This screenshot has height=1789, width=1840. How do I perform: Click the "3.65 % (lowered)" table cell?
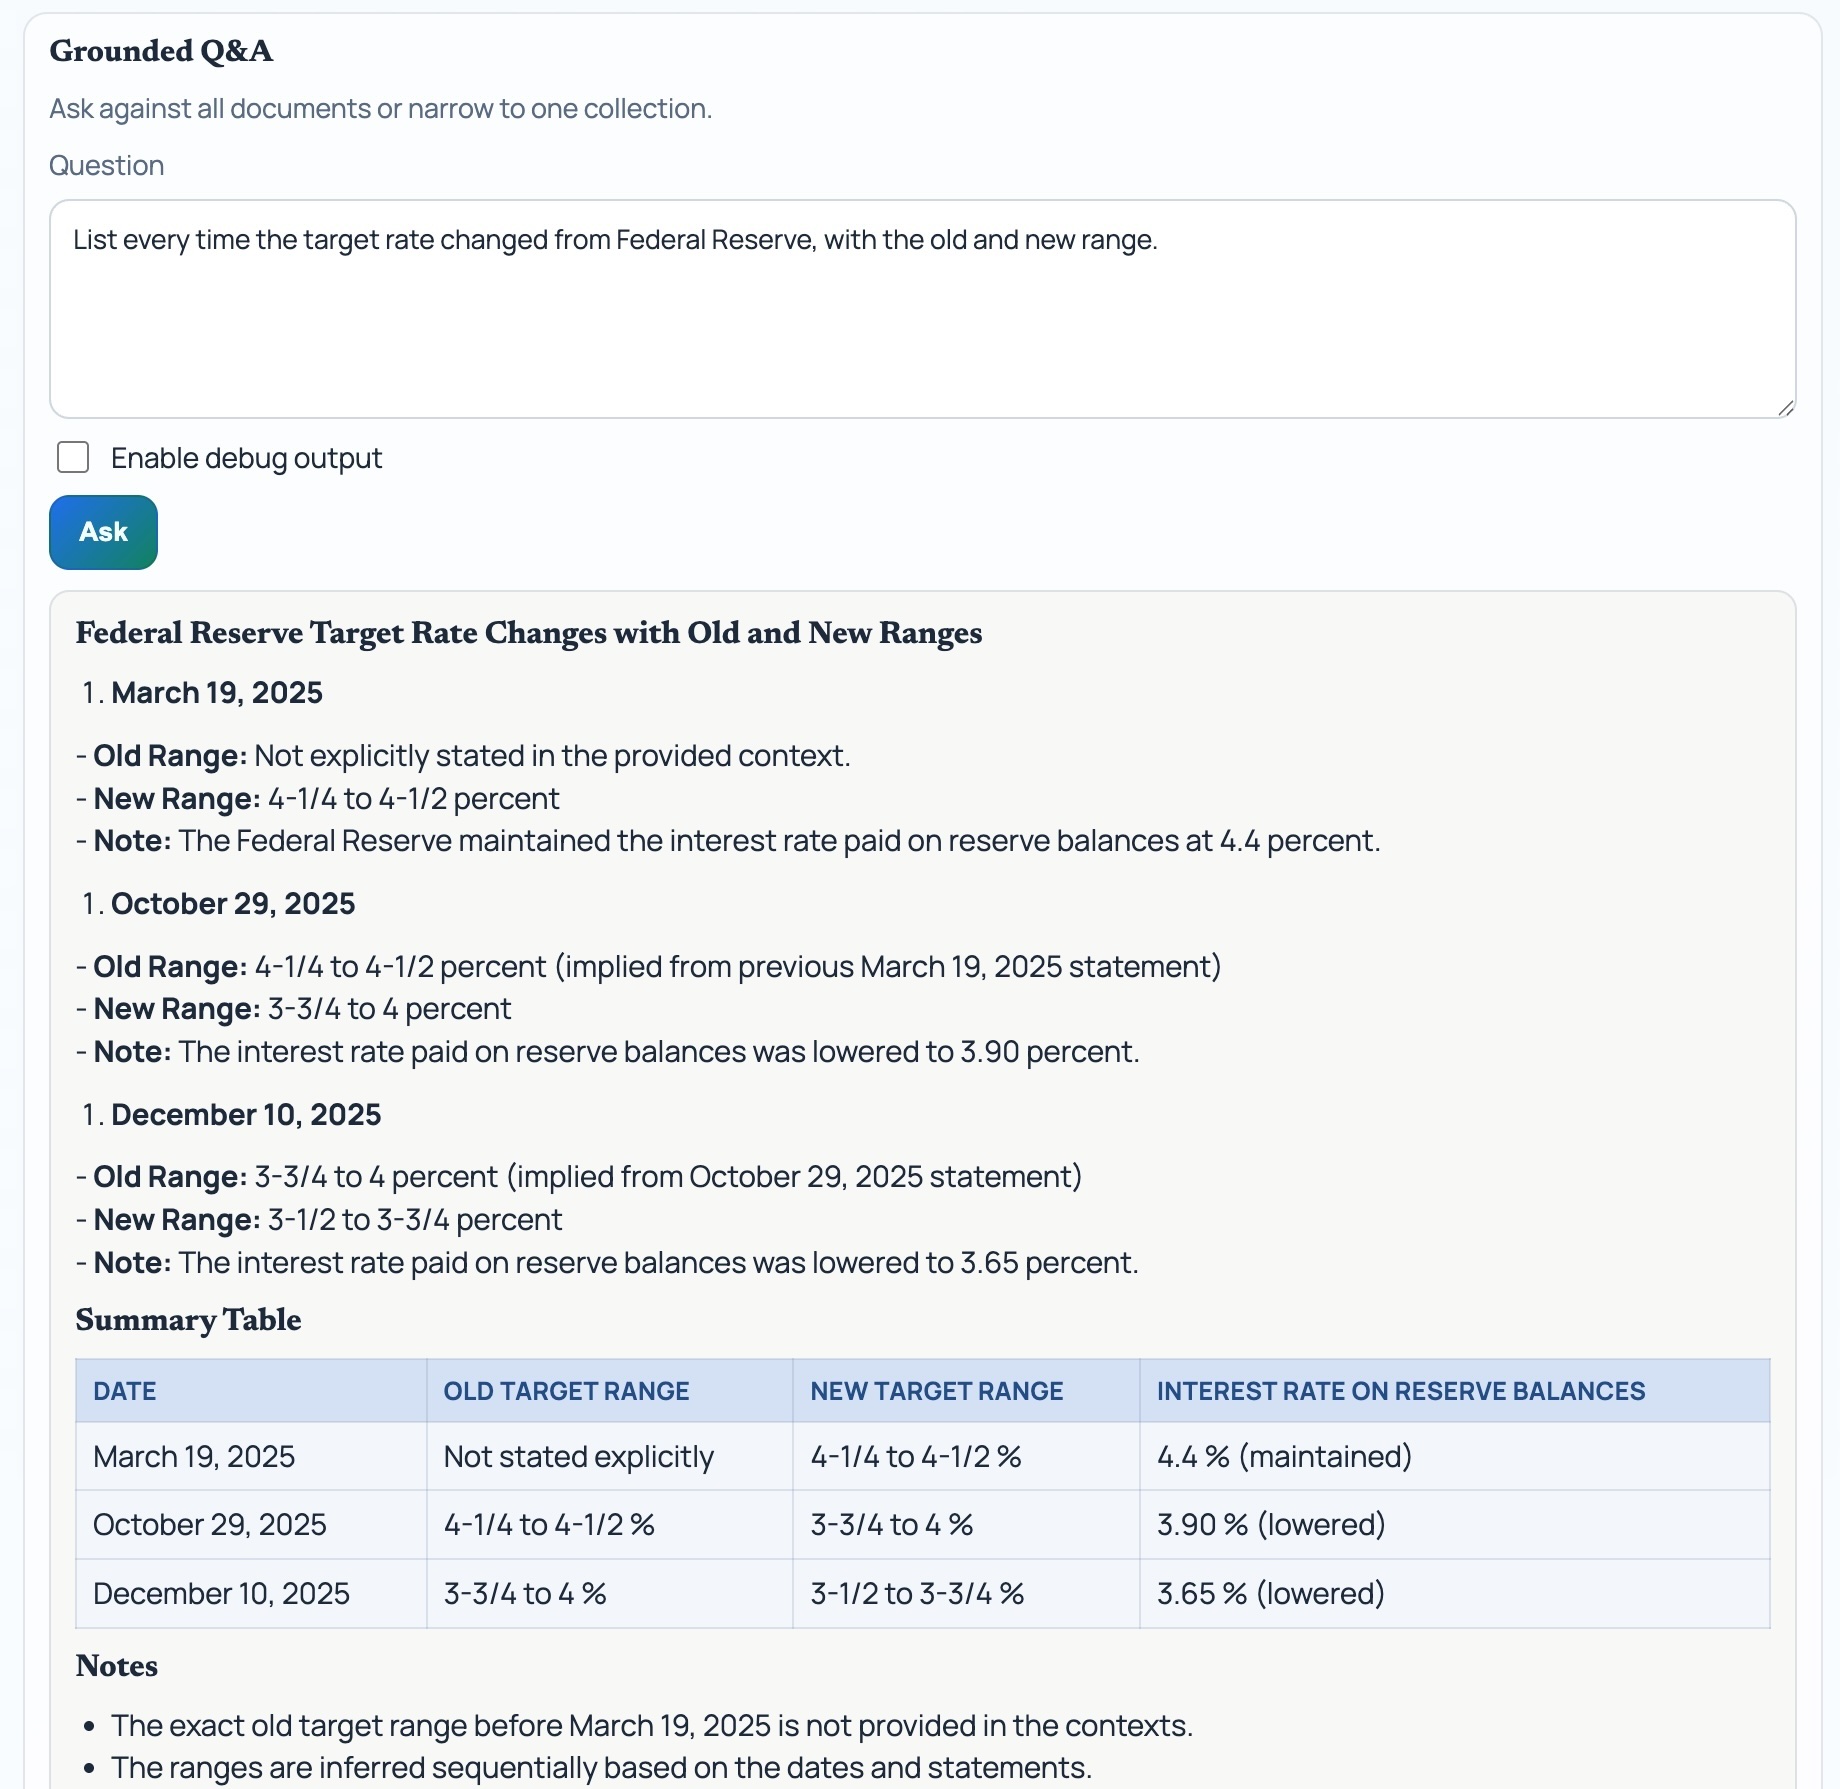[1270, 1594]
